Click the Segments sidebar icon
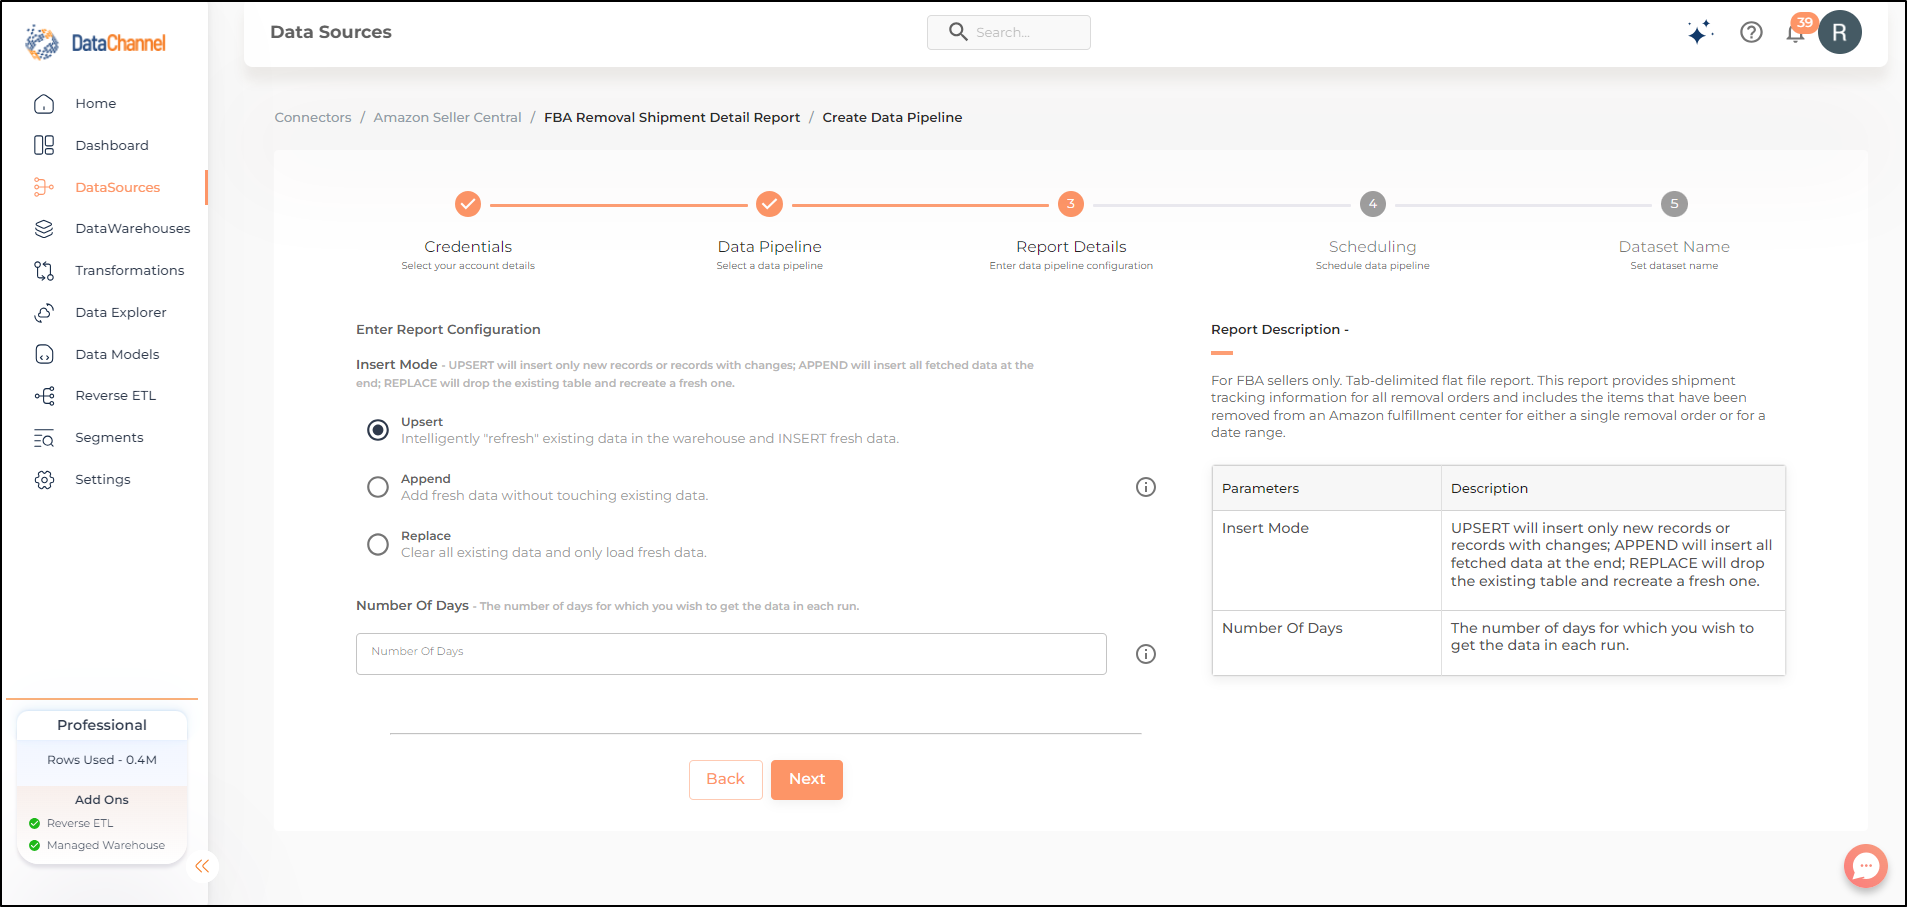The height and width of the screenshot is (907, 1907). [x=44, y=438]
